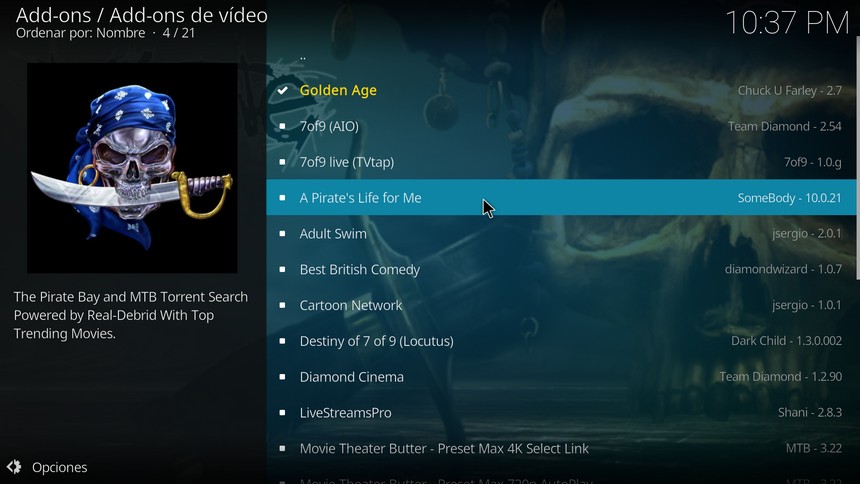Click the 'Add-ons / Add-ons de vídeo' heading
The image size is (860, 484).
tap(142, 15)
